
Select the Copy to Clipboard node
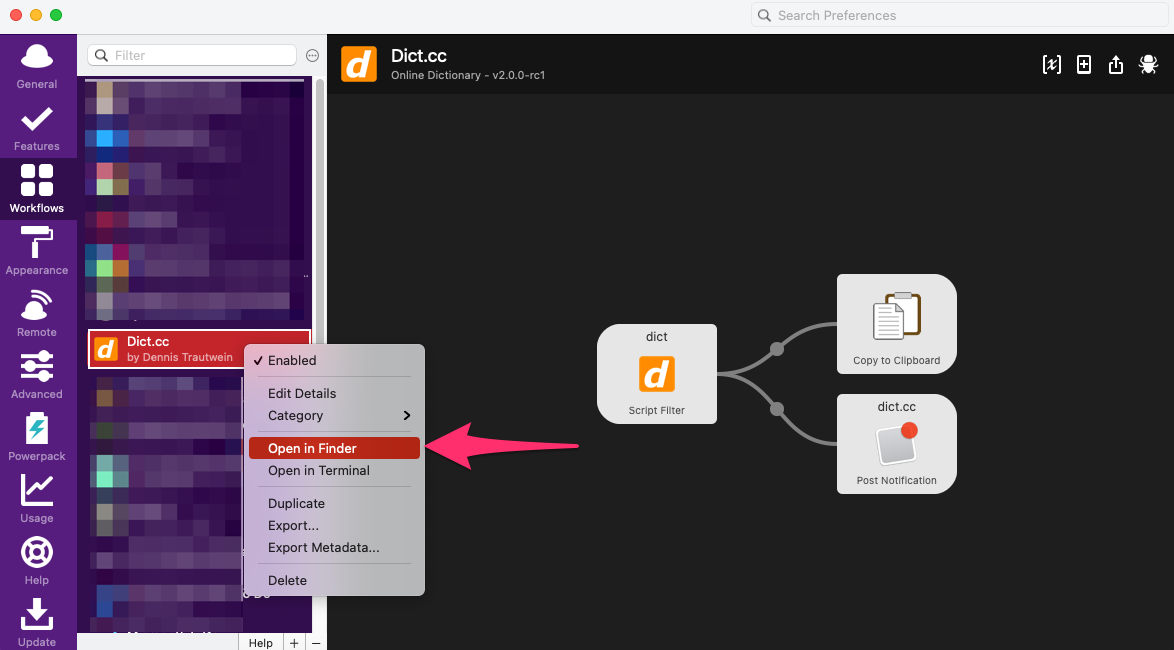(x=896, y=324)
